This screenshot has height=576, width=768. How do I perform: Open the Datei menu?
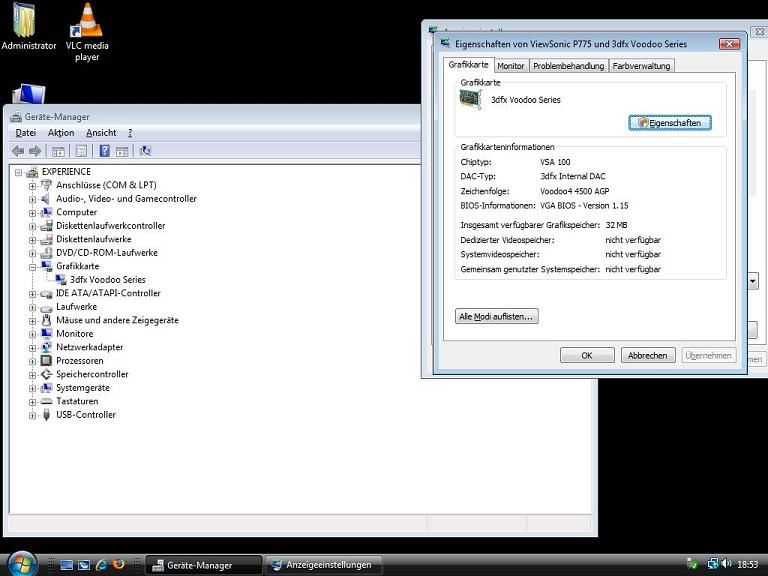(26, 133)
